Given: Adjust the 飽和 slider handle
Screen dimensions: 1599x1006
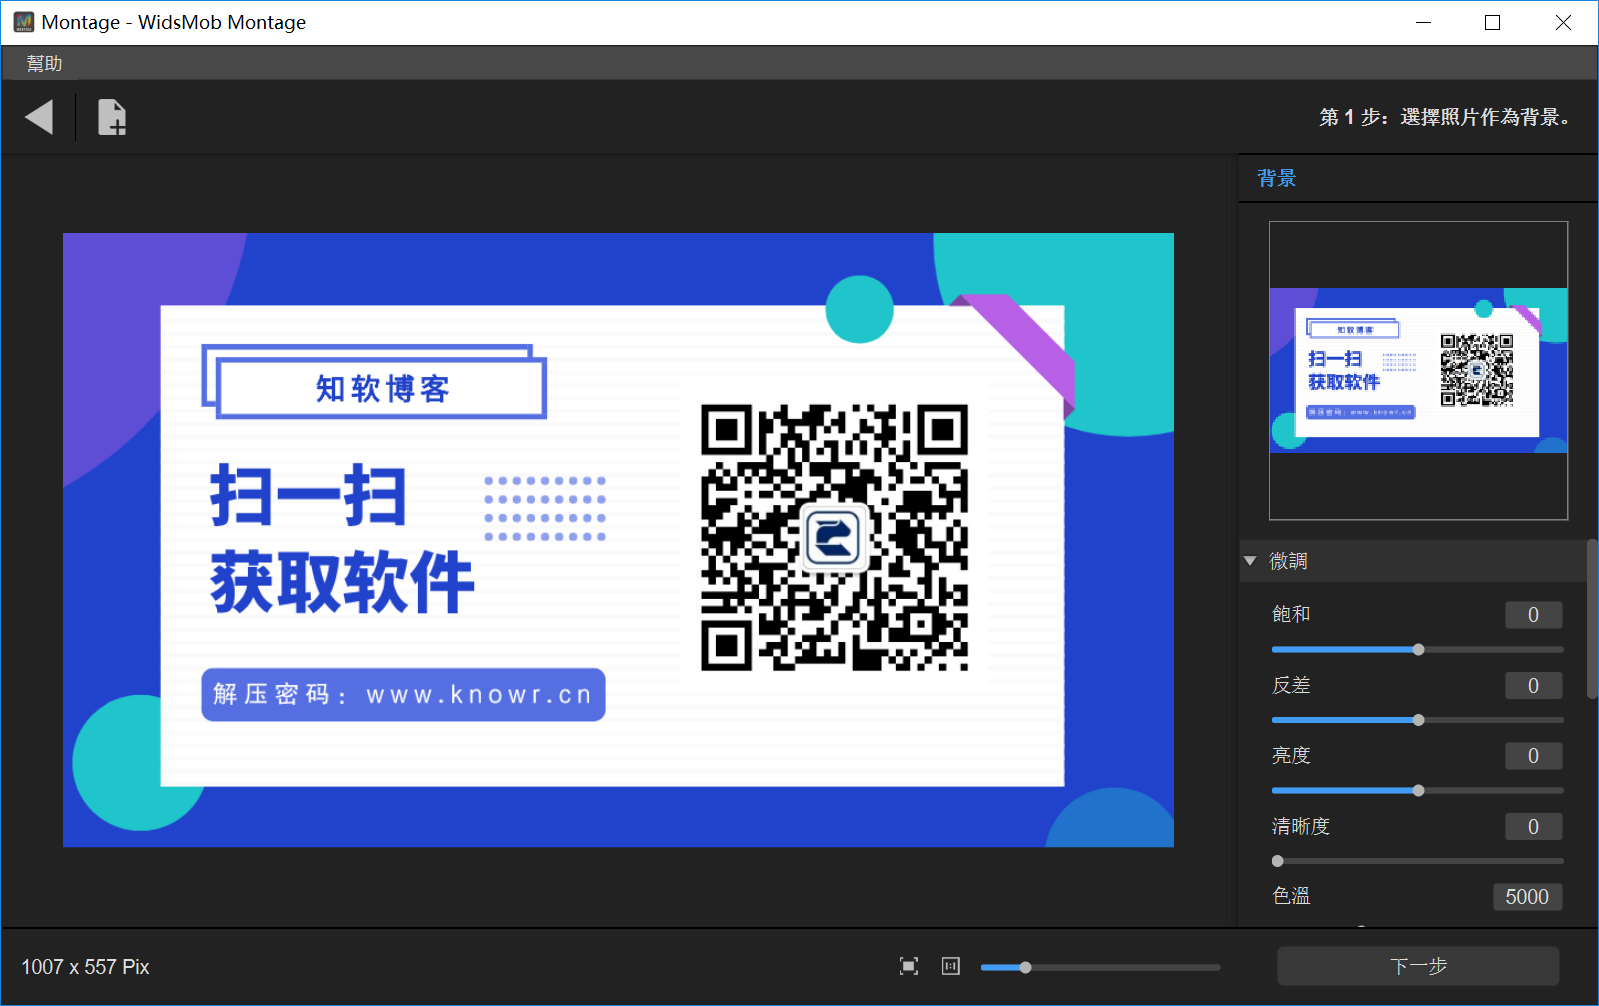Looking at the screenshot, I should click(x=1418, y=650).
